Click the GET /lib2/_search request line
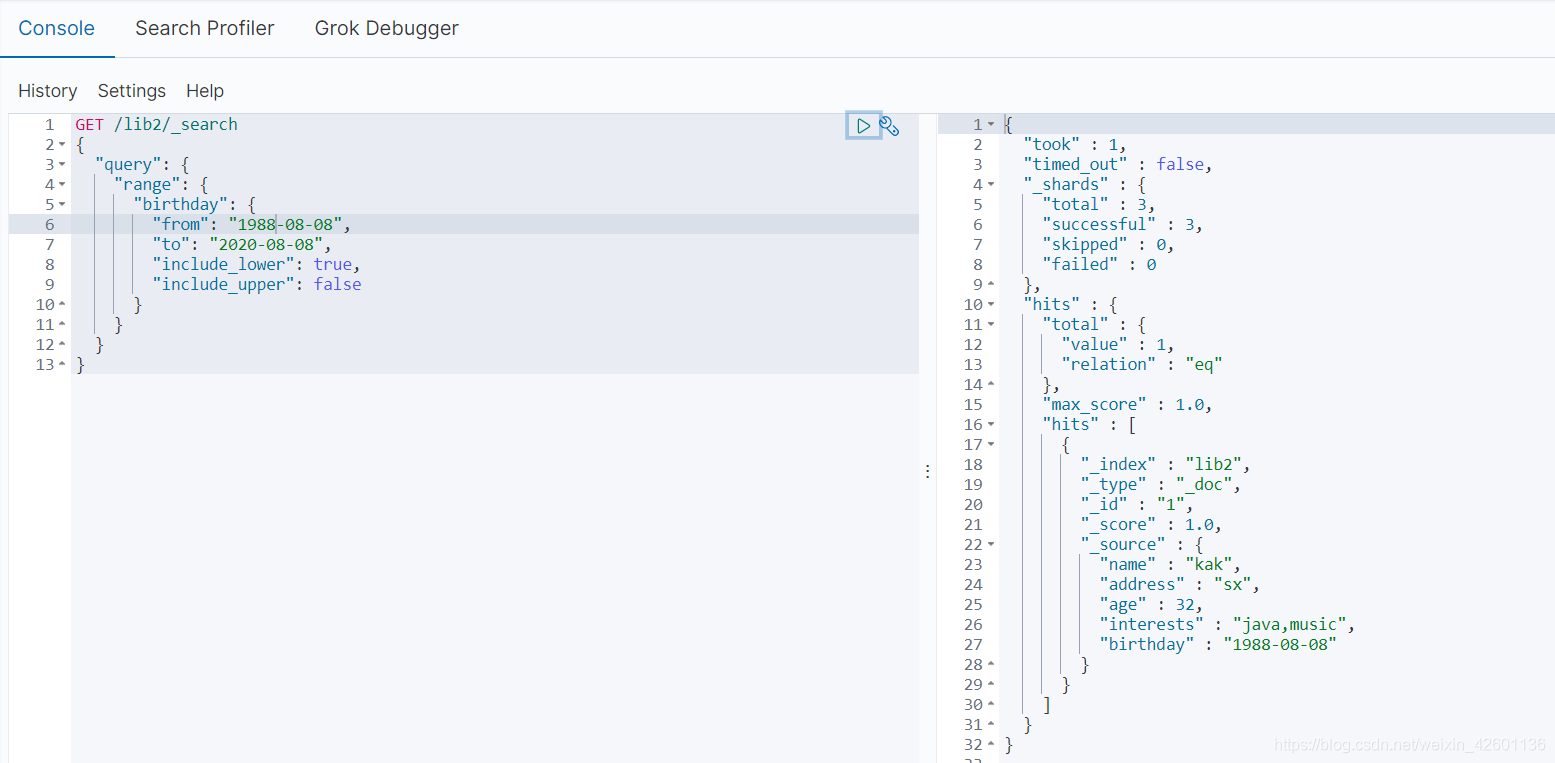1555x763 pixels. pos(157,124)
